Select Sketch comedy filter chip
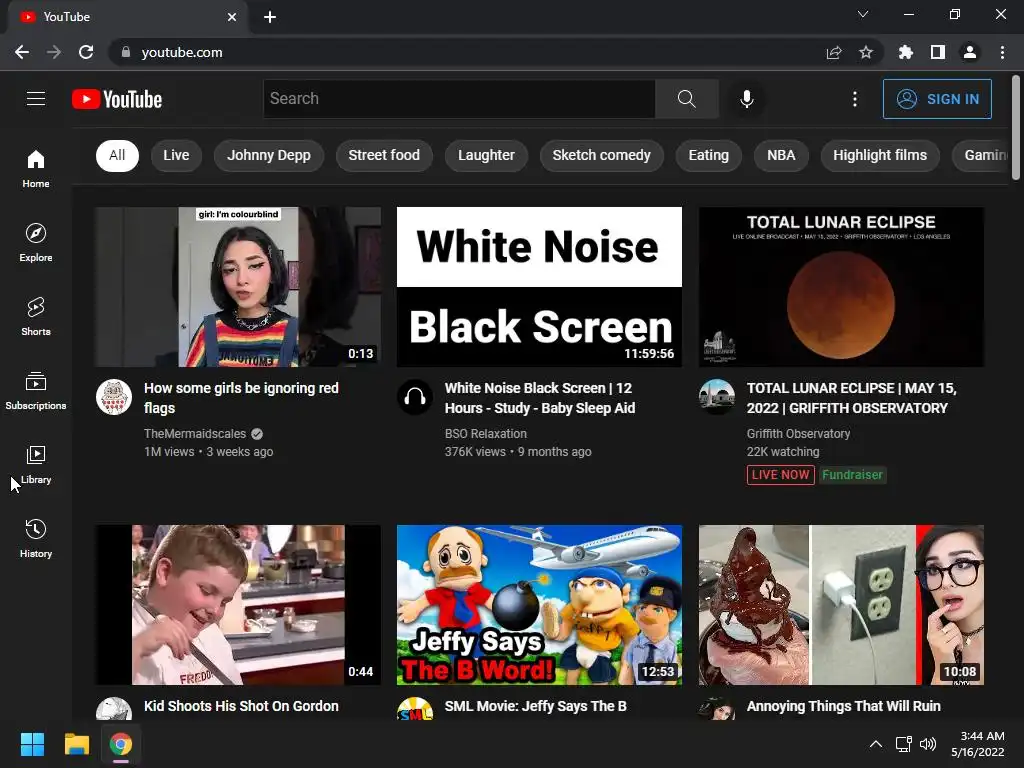Viewport: 1024px width, 768px height. (601, 155)
